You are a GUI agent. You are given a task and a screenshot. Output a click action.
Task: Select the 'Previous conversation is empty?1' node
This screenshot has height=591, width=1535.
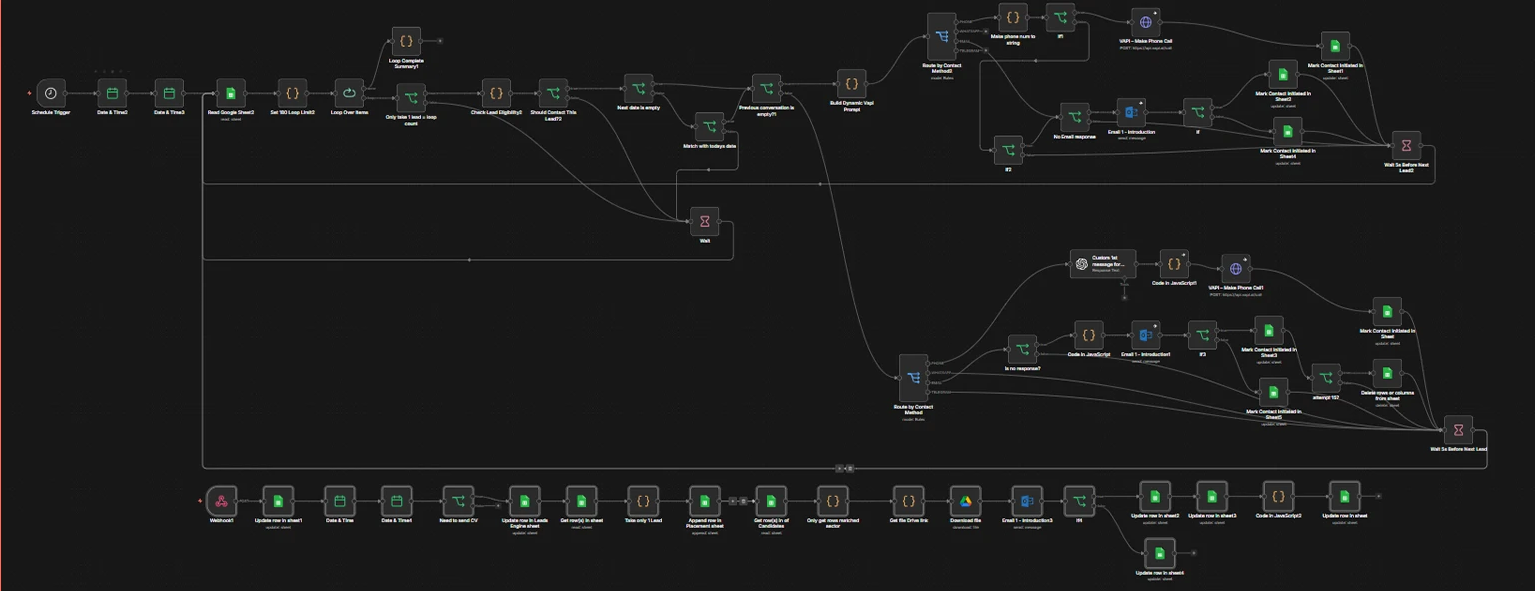pyautogui.click(x=766, y=88)
